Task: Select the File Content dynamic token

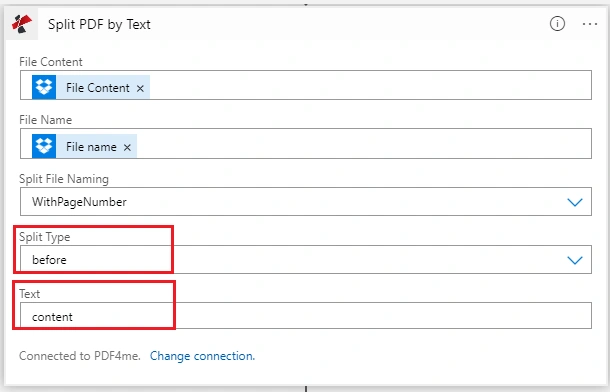Action: click(91, 87)
